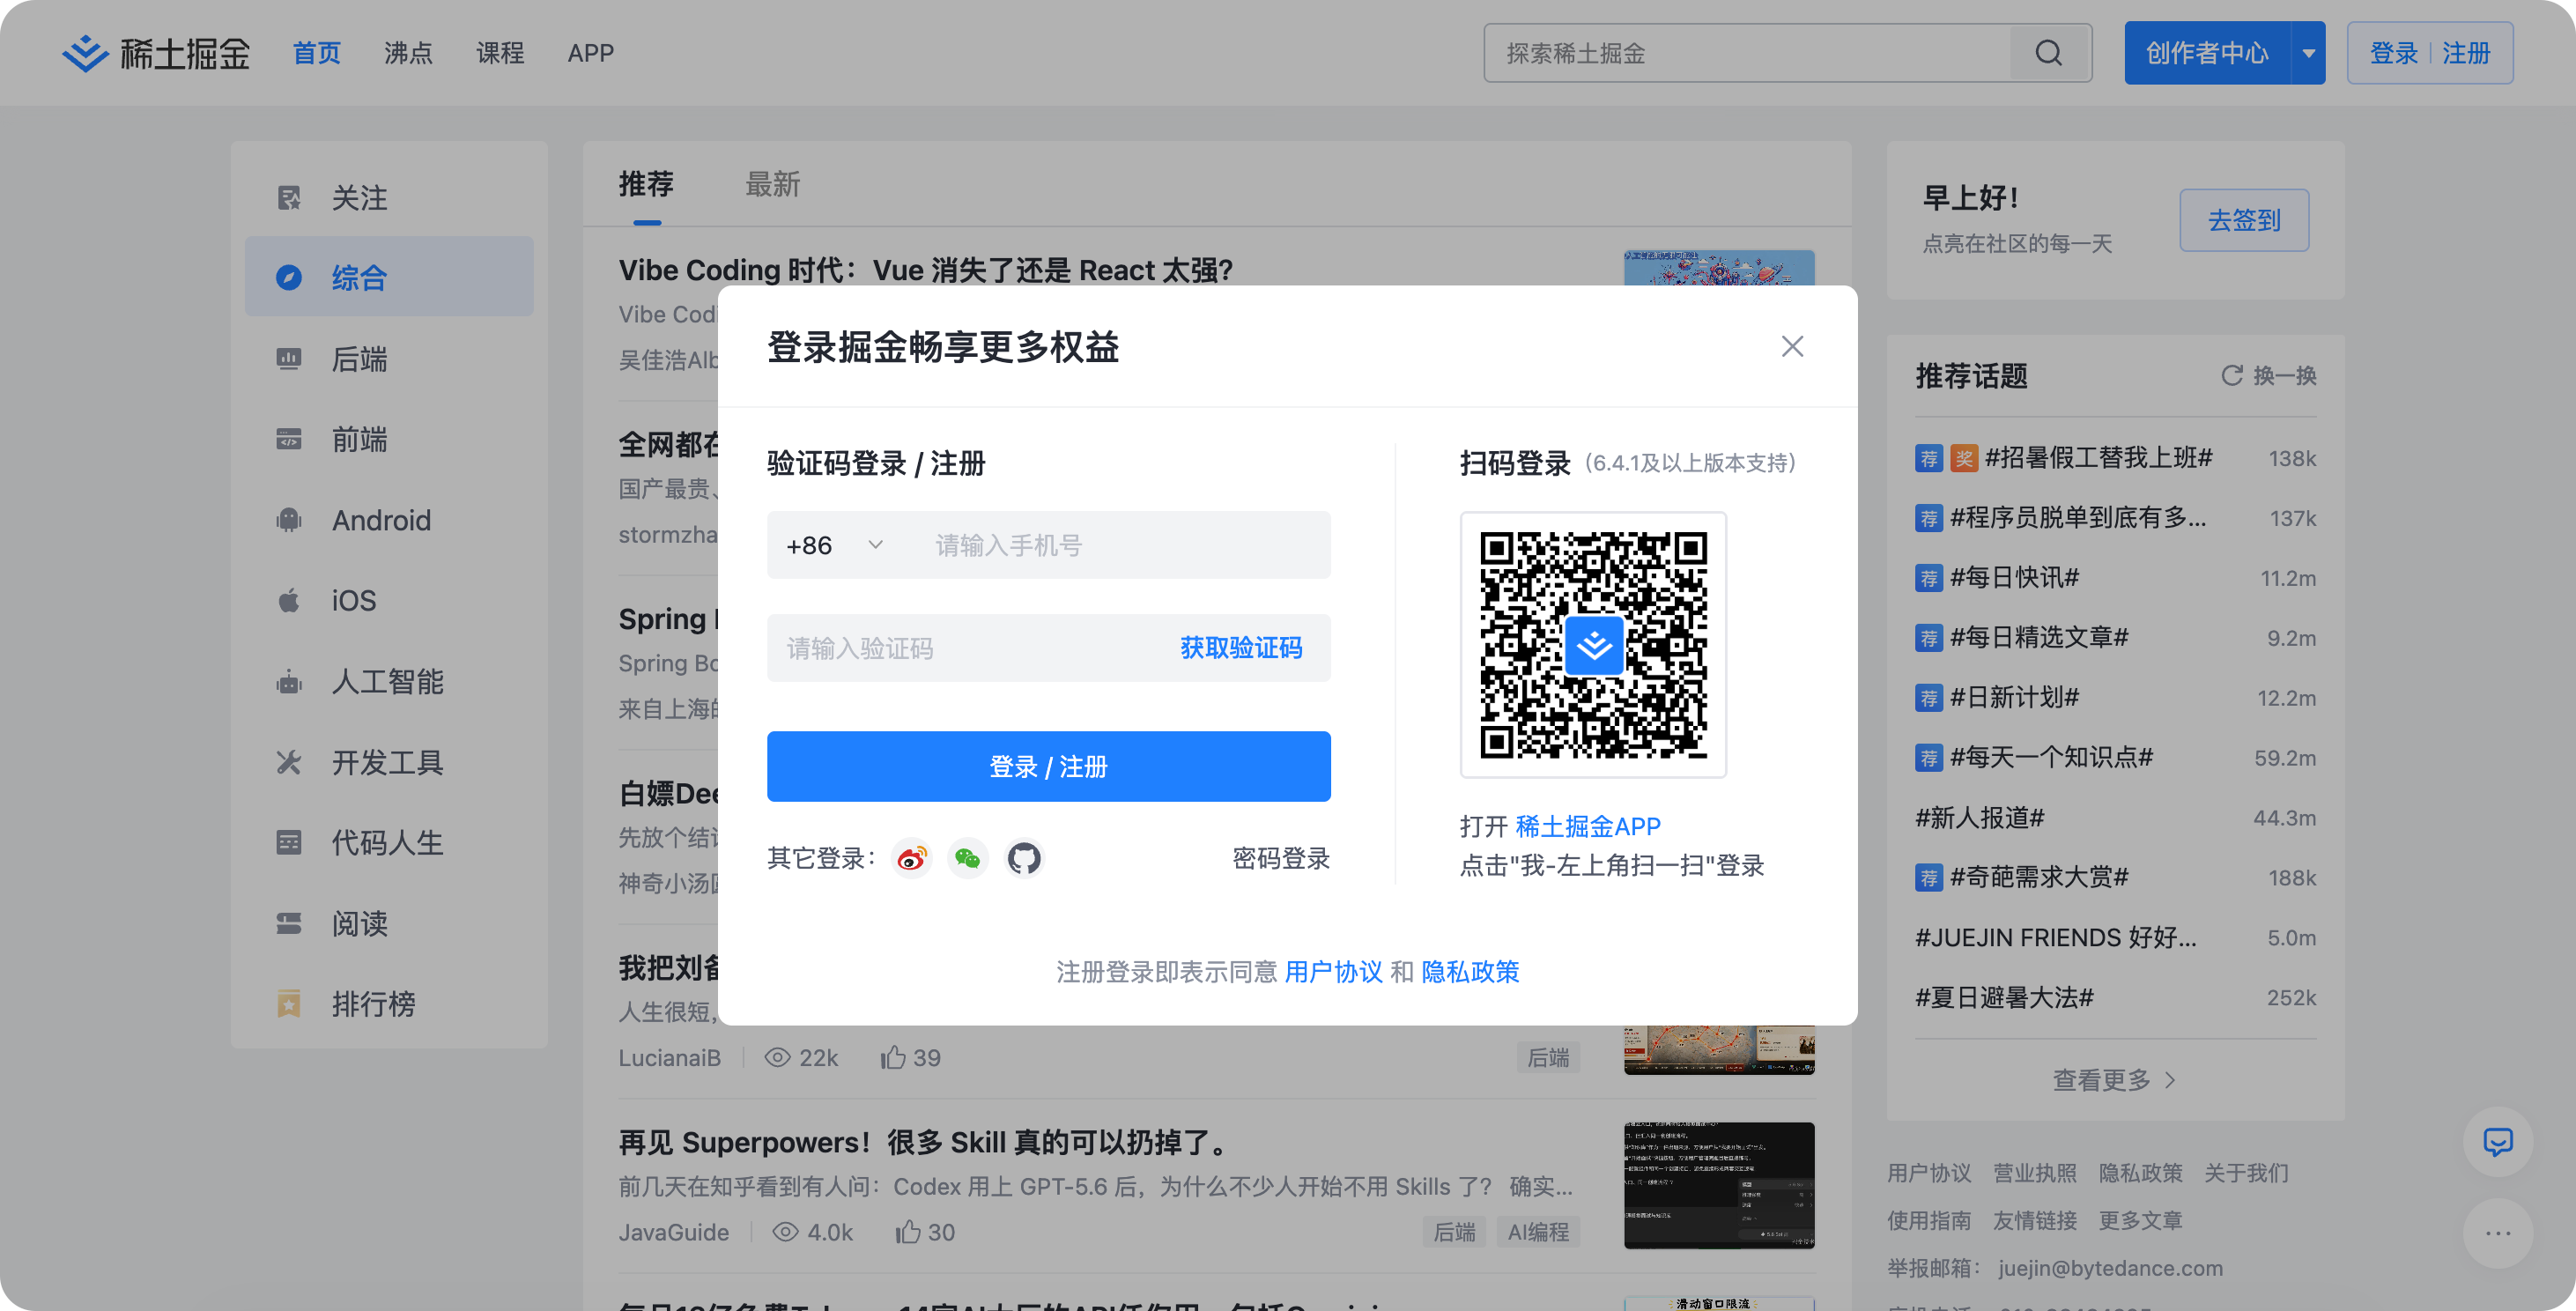This screenshot has width=2576, height=1311.
Task: Log in with Weibo icon
Action: (912, 858)
